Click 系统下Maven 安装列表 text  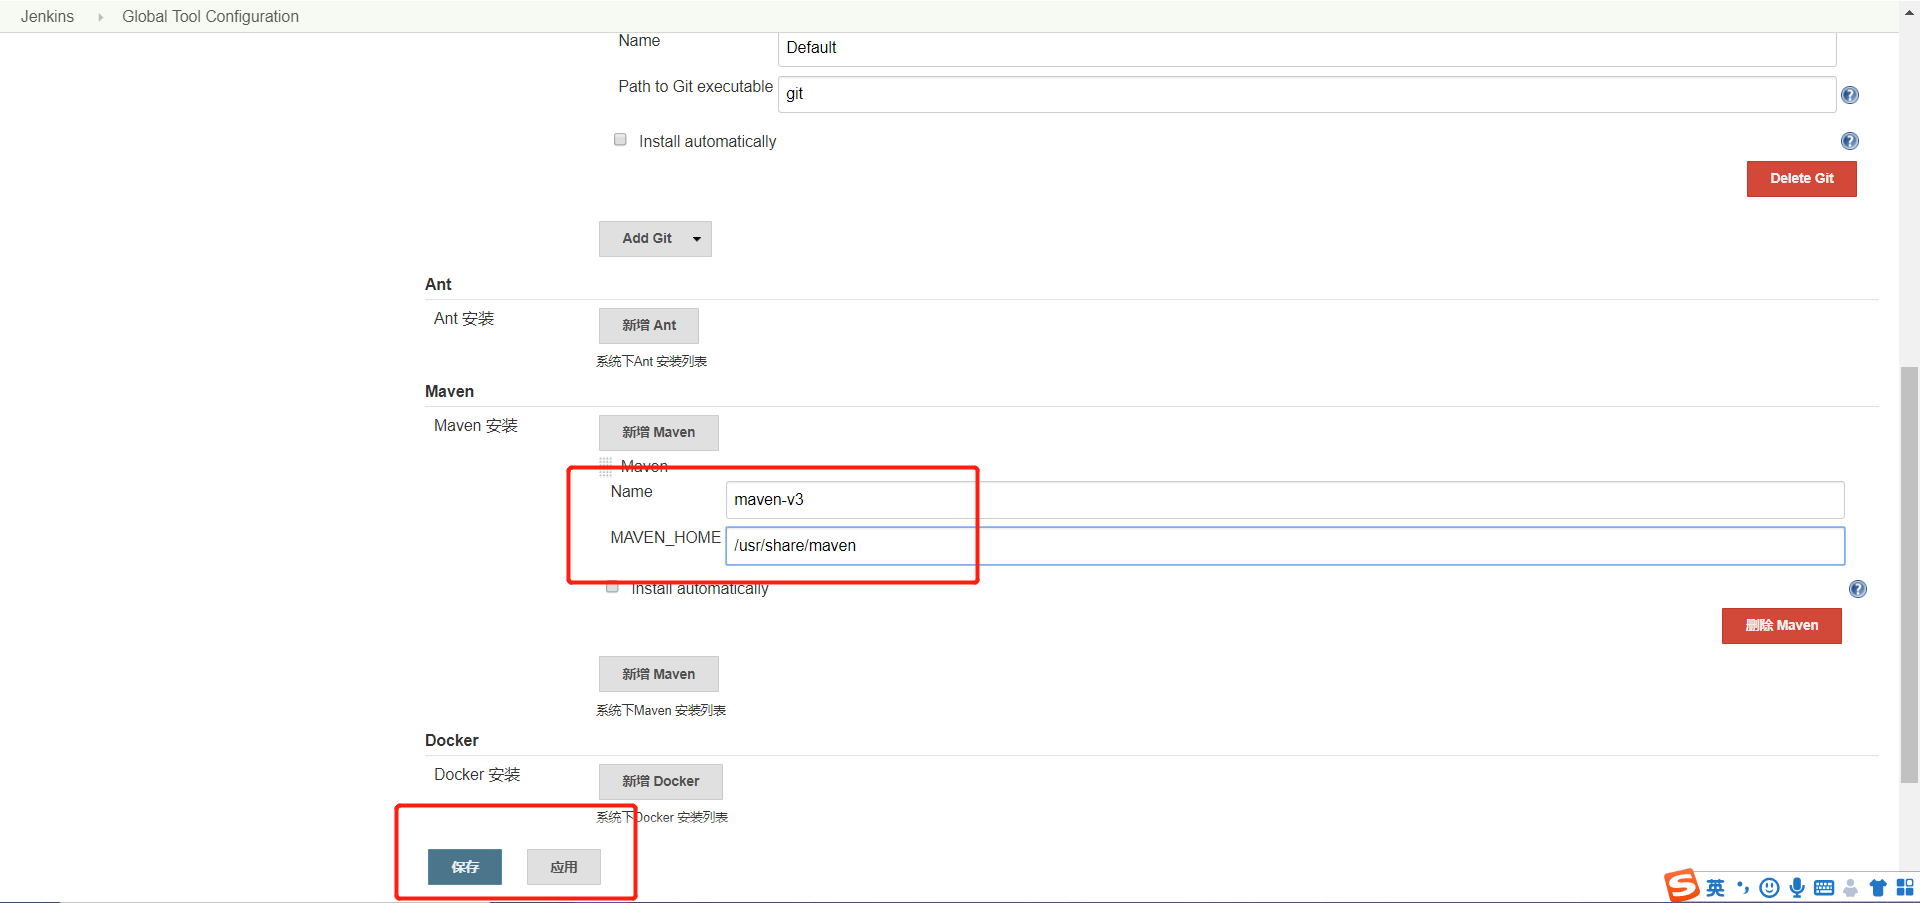(661, 710)
